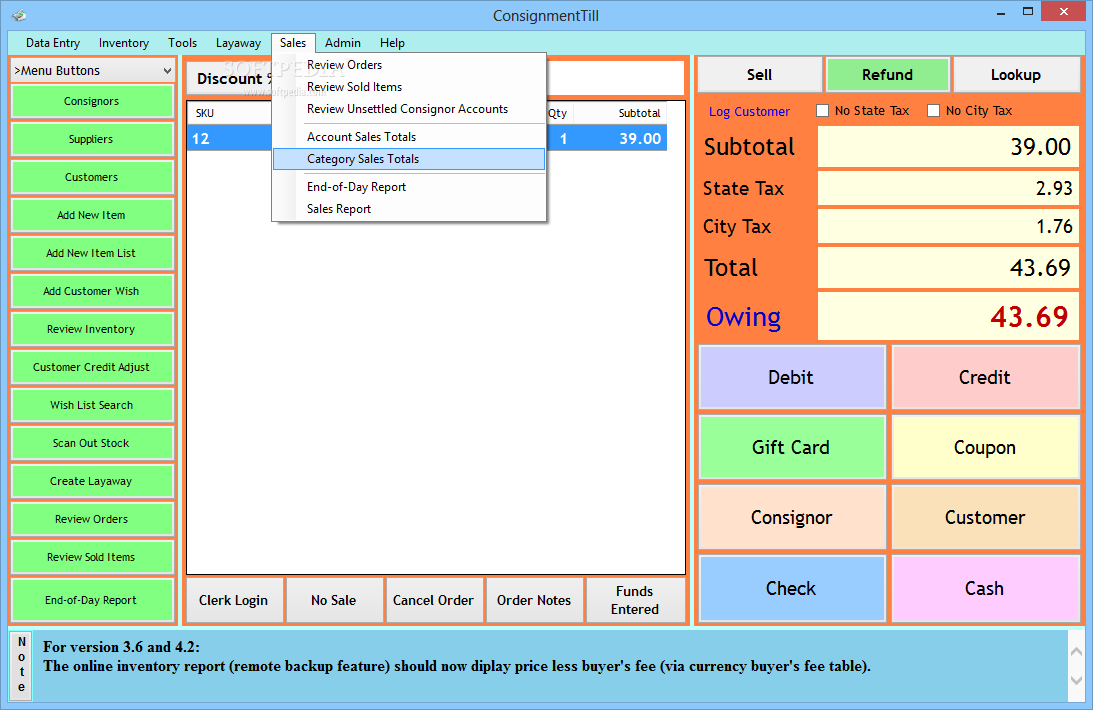Click the note panel scroll up arrow
The width and height of the screenshot is (1093, 710).
(1076, 651)
